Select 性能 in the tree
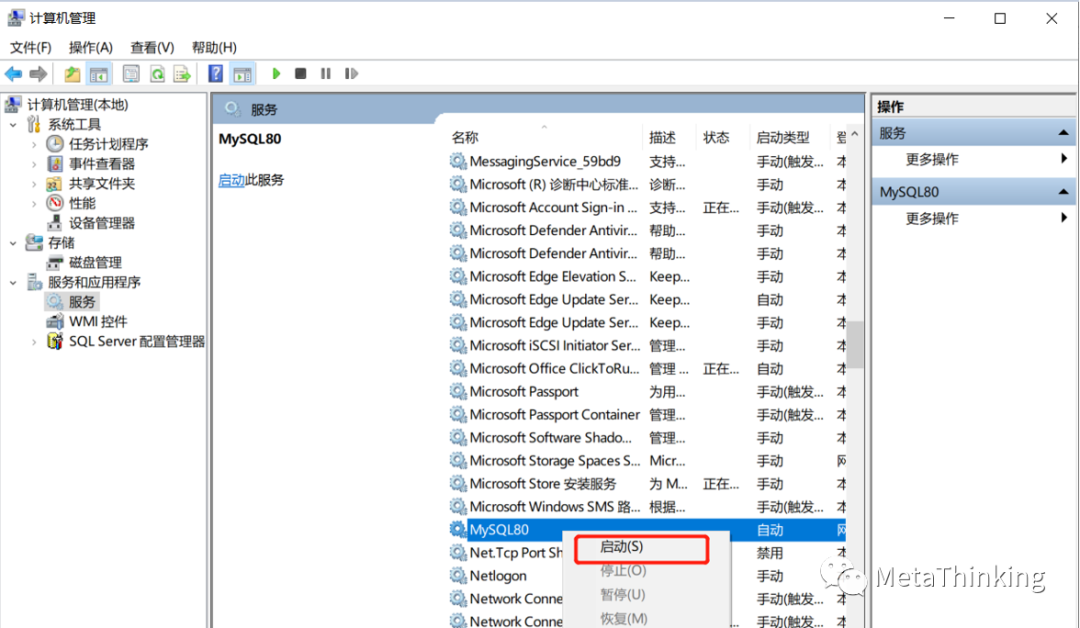Viewport: 1080px width, 628px height. tap(82, 203)
